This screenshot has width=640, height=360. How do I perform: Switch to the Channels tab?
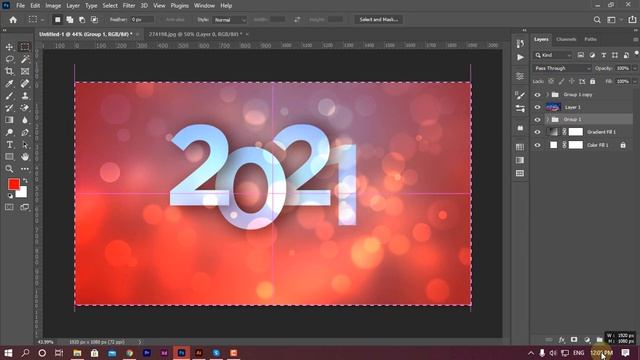566,40
